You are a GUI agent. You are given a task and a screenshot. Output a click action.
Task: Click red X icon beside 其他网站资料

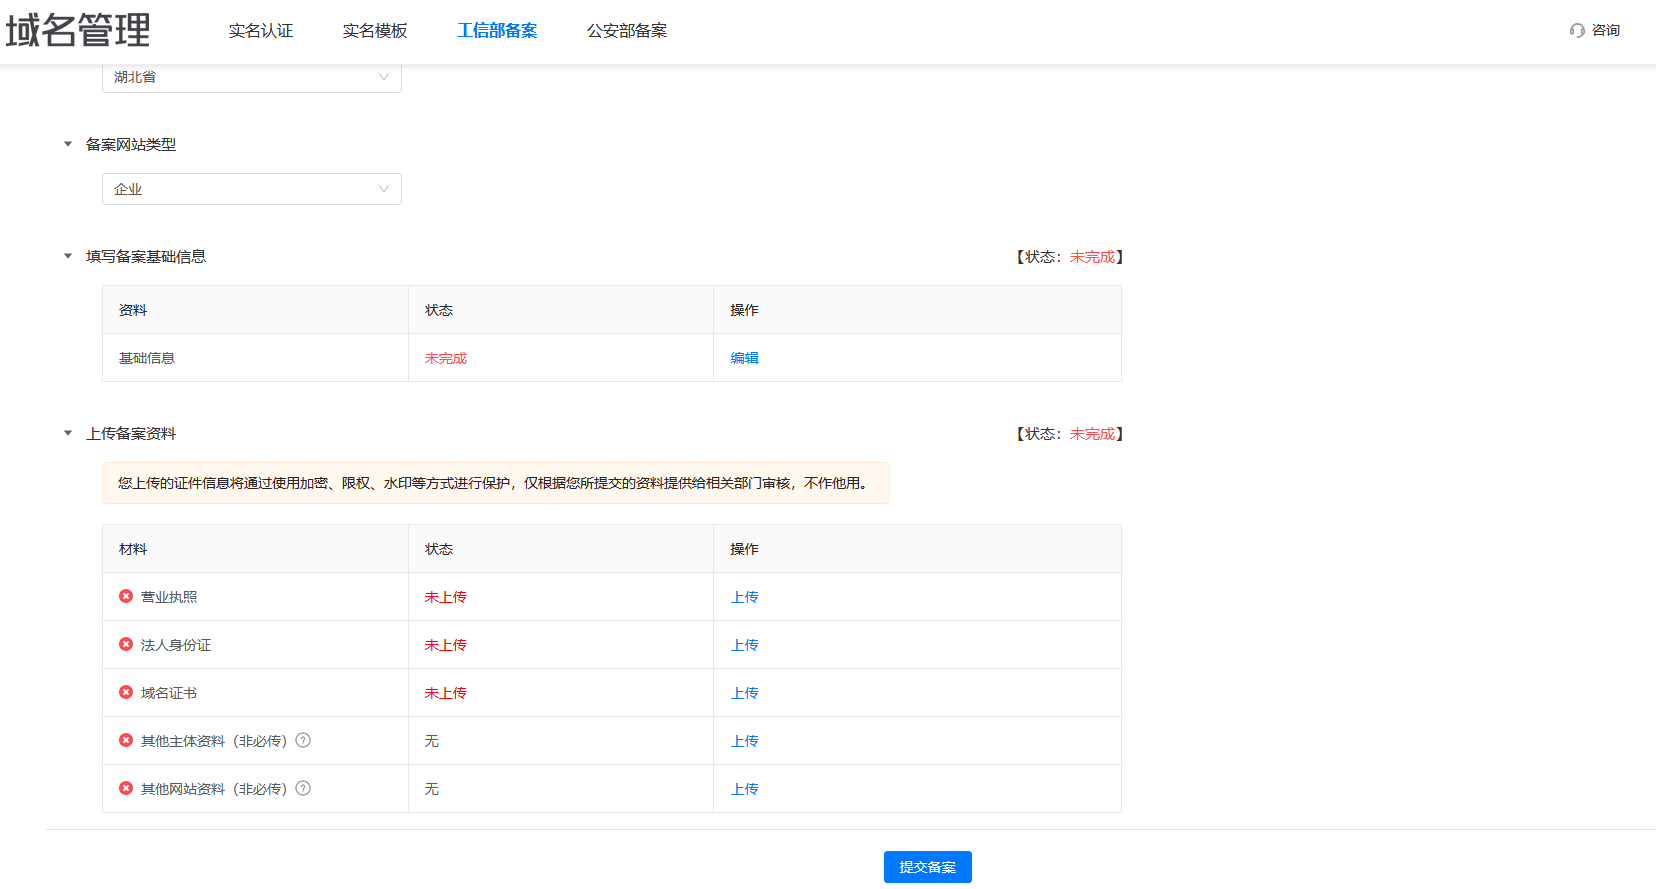126,788
